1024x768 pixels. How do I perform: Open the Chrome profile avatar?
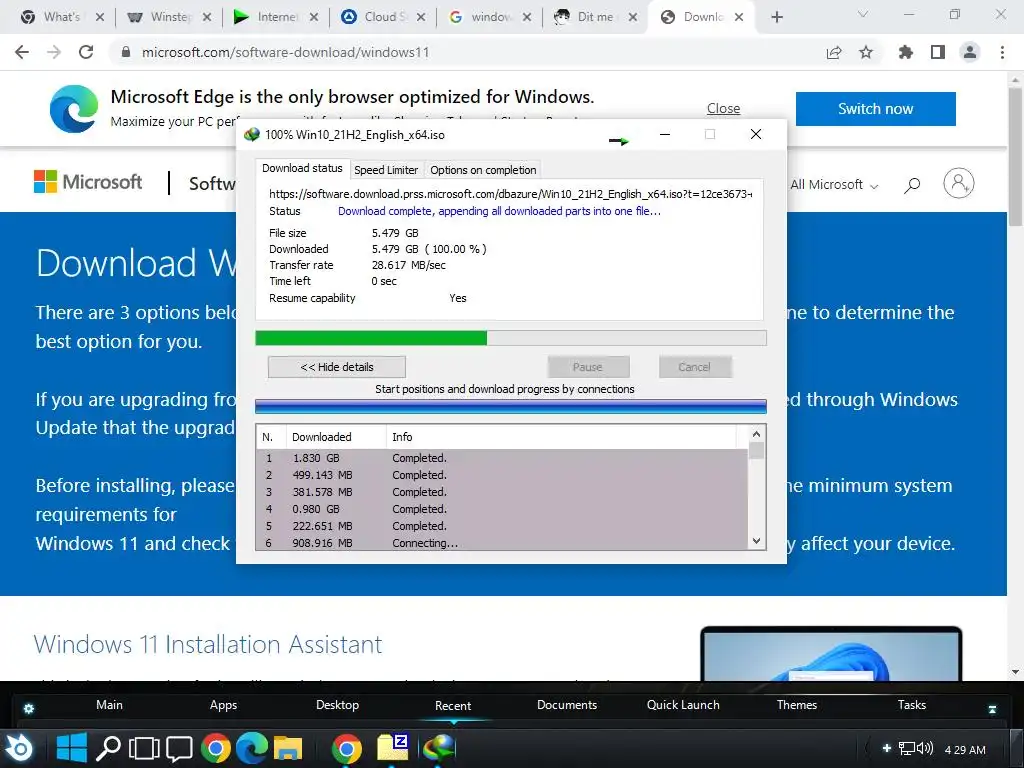pos(970,52)
